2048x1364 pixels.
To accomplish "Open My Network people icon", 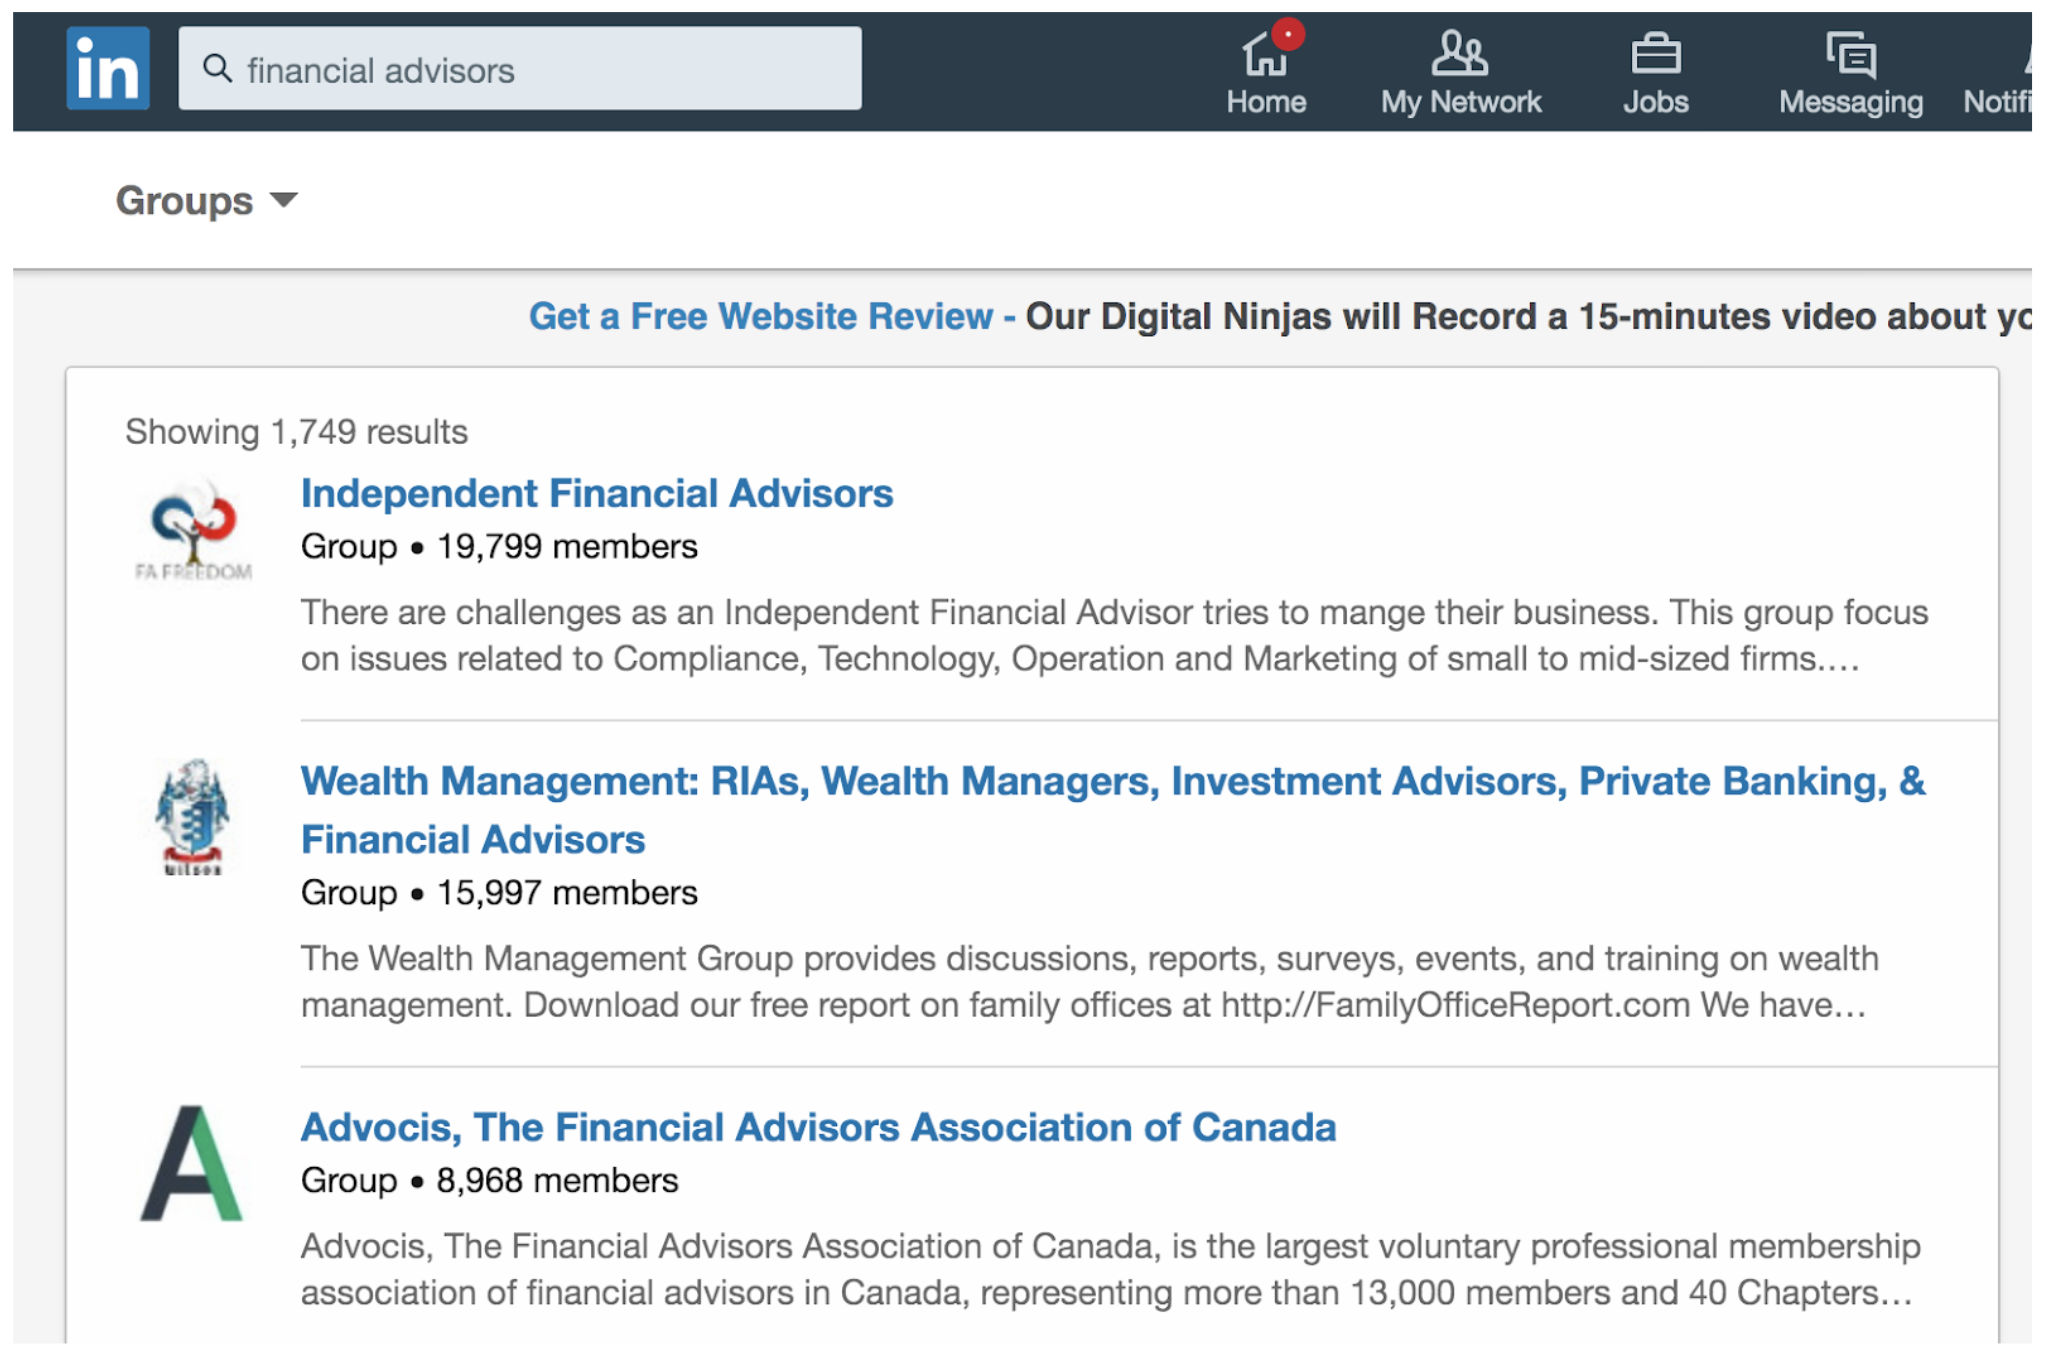I will coord(1459,53).
